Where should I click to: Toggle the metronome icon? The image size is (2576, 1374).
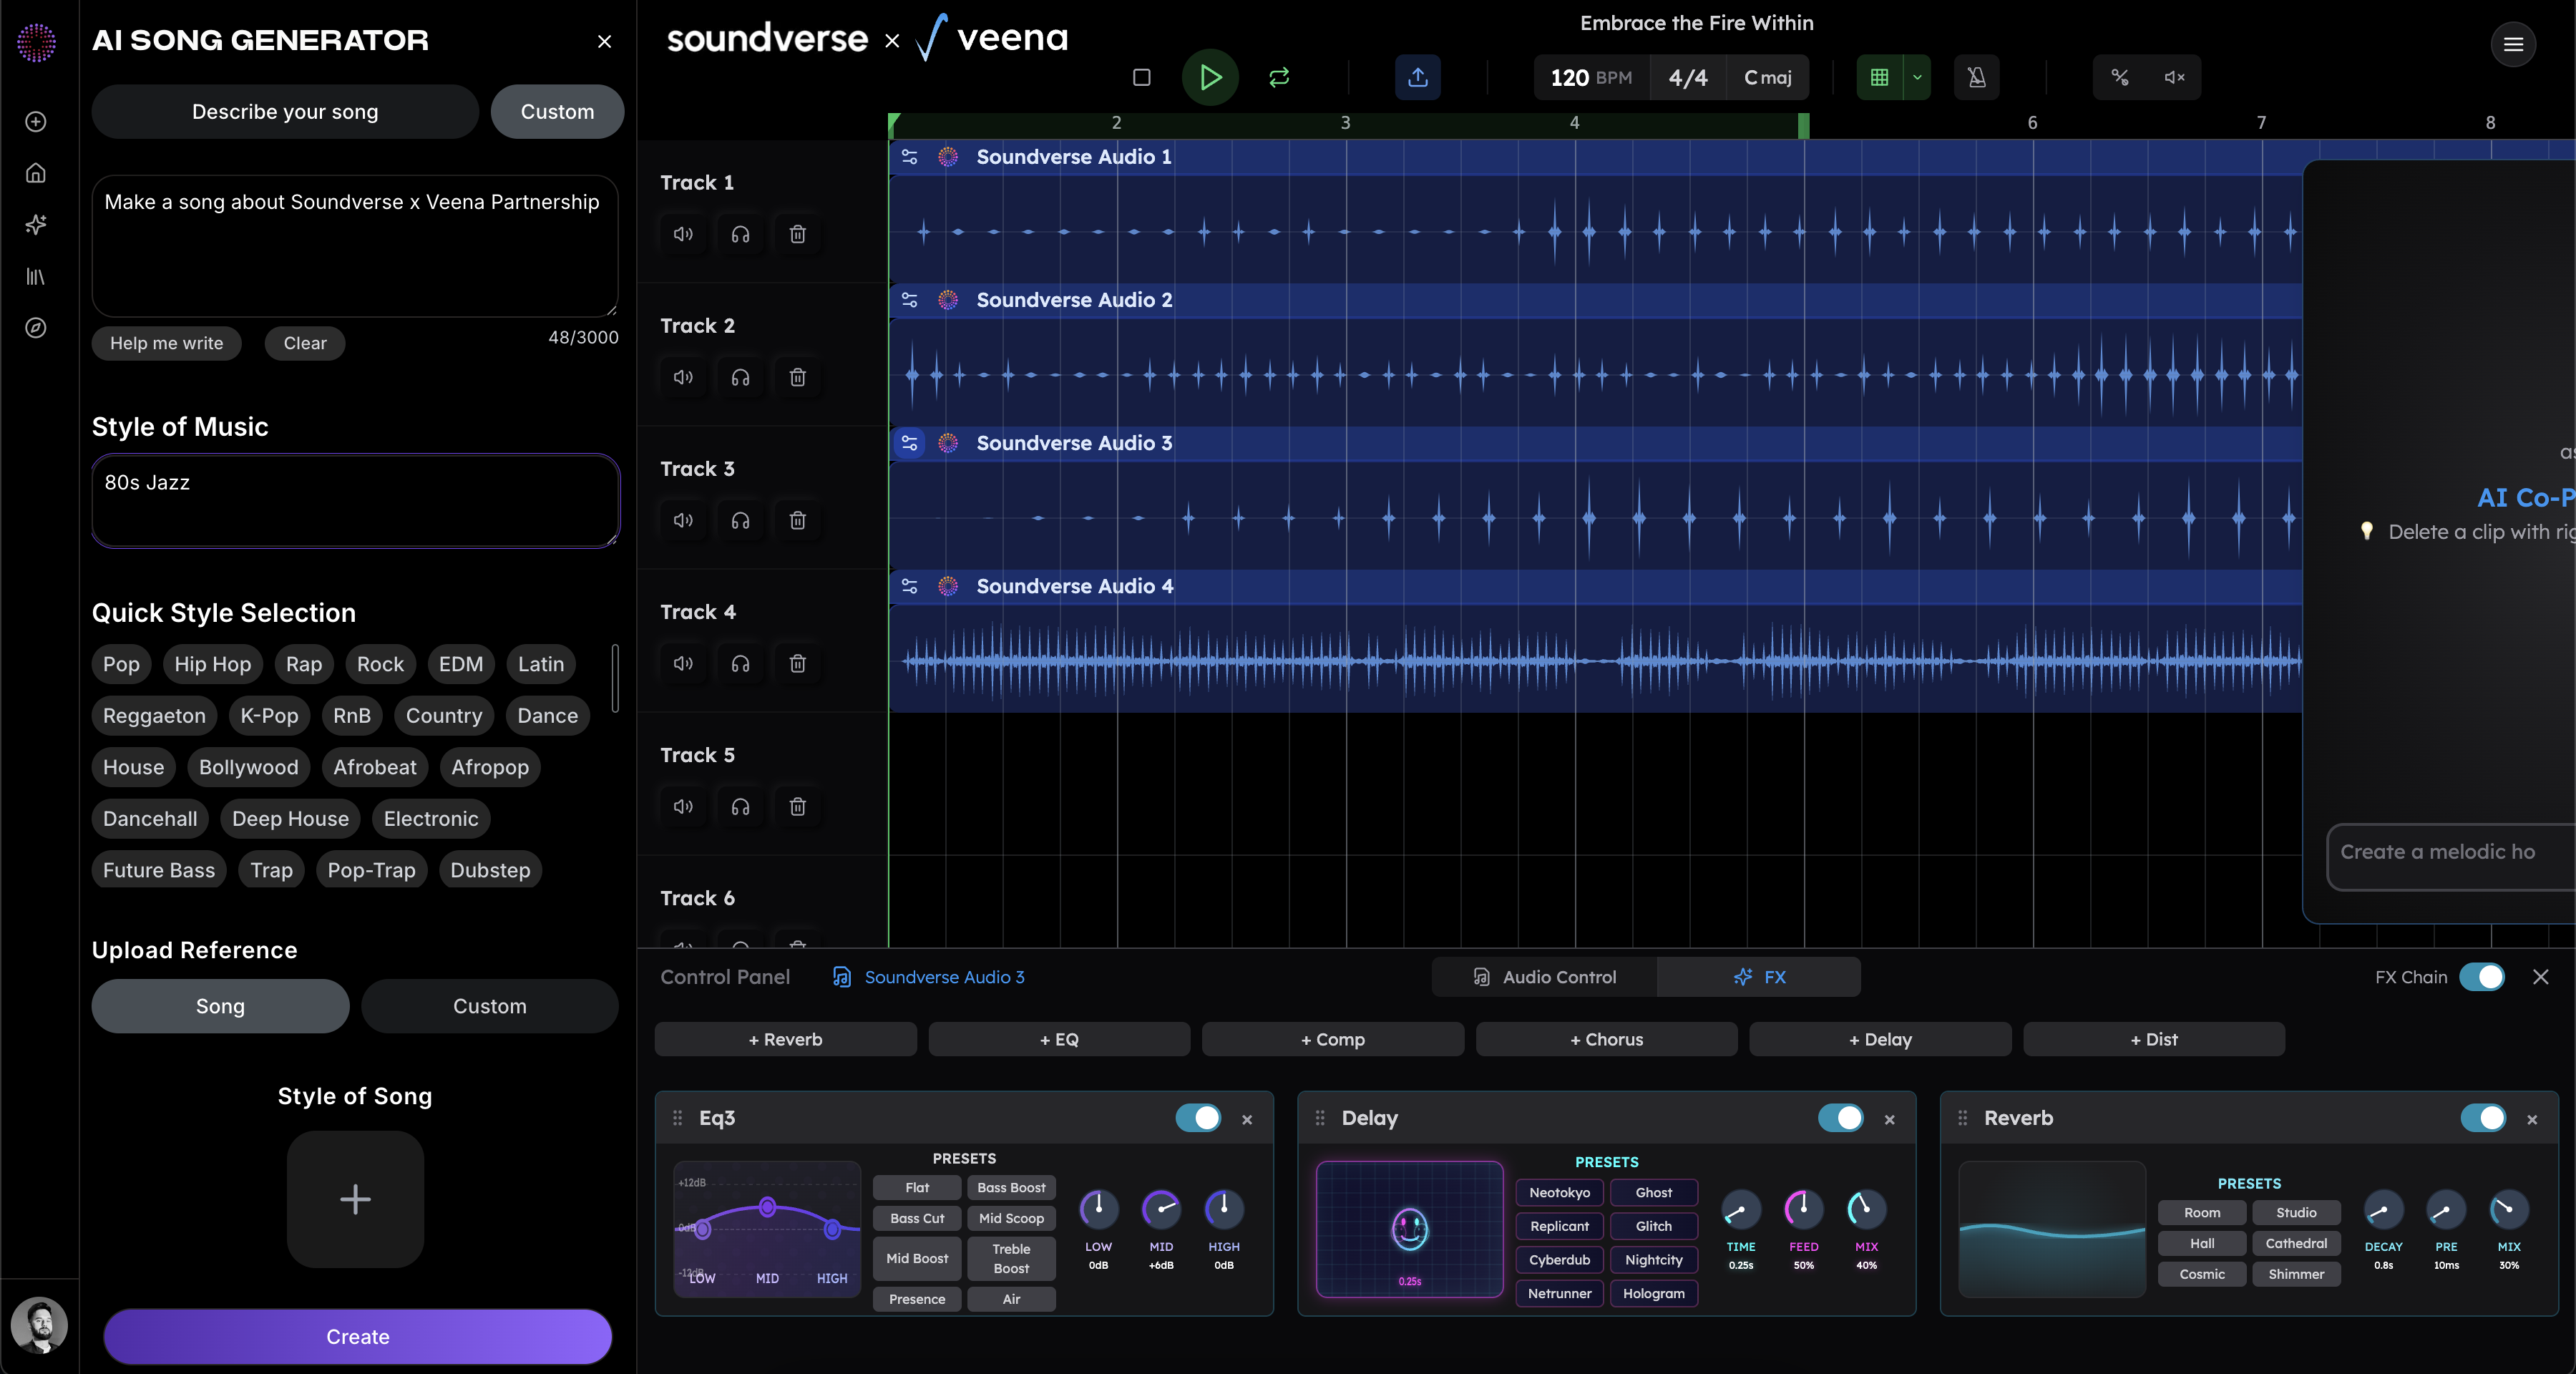(1977, 77)
